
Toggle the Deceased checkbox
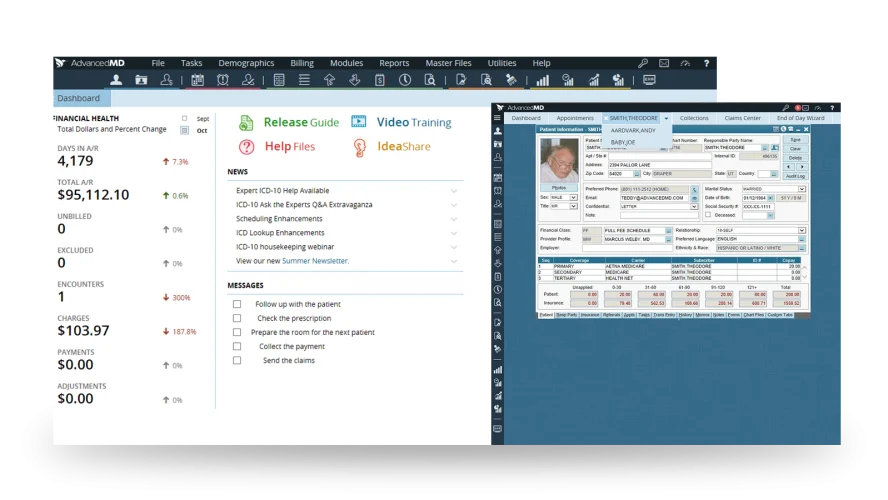pyautogui.click(x=708, y=214)
